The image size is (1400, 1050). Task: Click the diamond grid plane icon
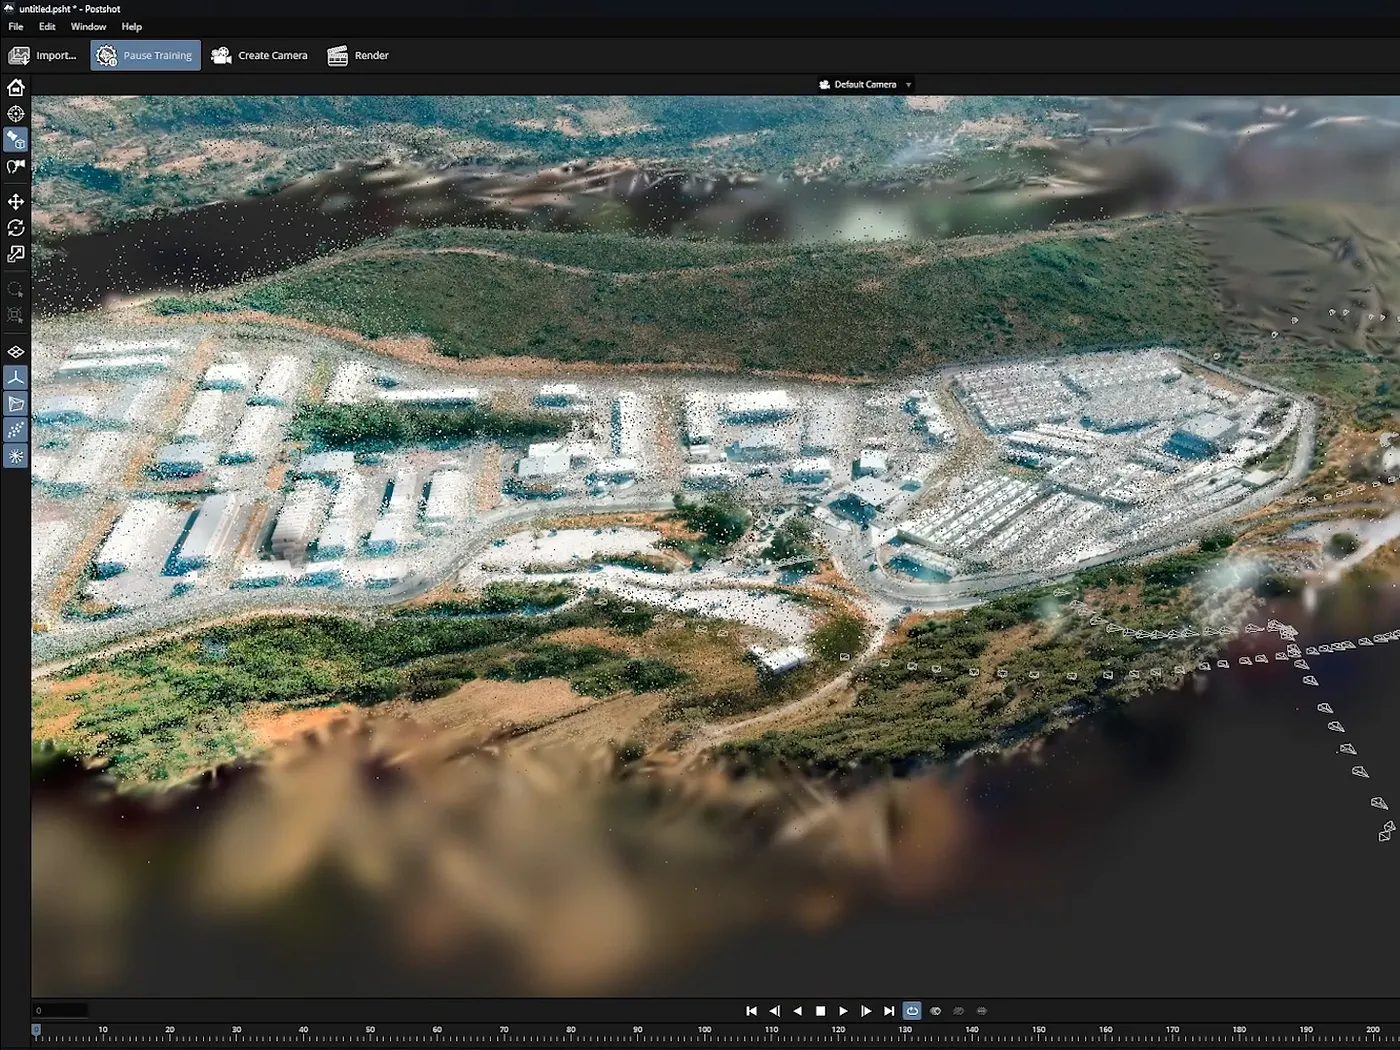[x=16, y=352]
